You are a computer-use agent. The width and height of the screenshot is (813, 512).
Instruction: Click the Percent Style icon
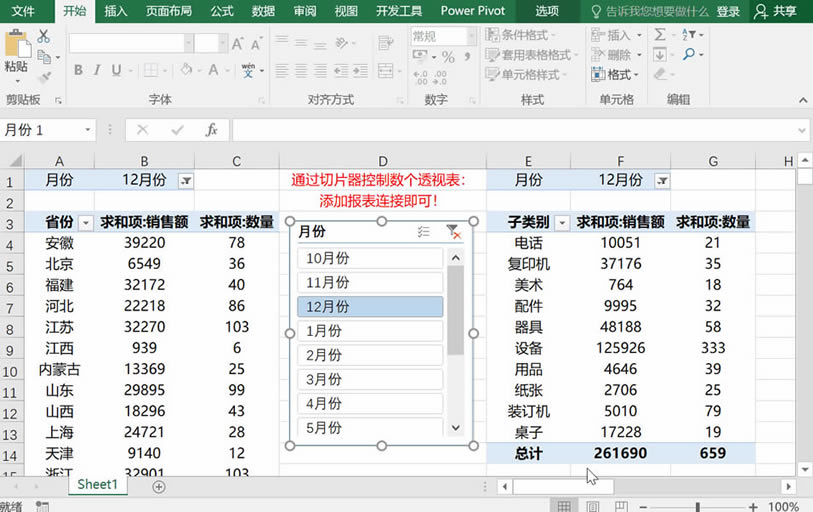(x=448, y=57)
